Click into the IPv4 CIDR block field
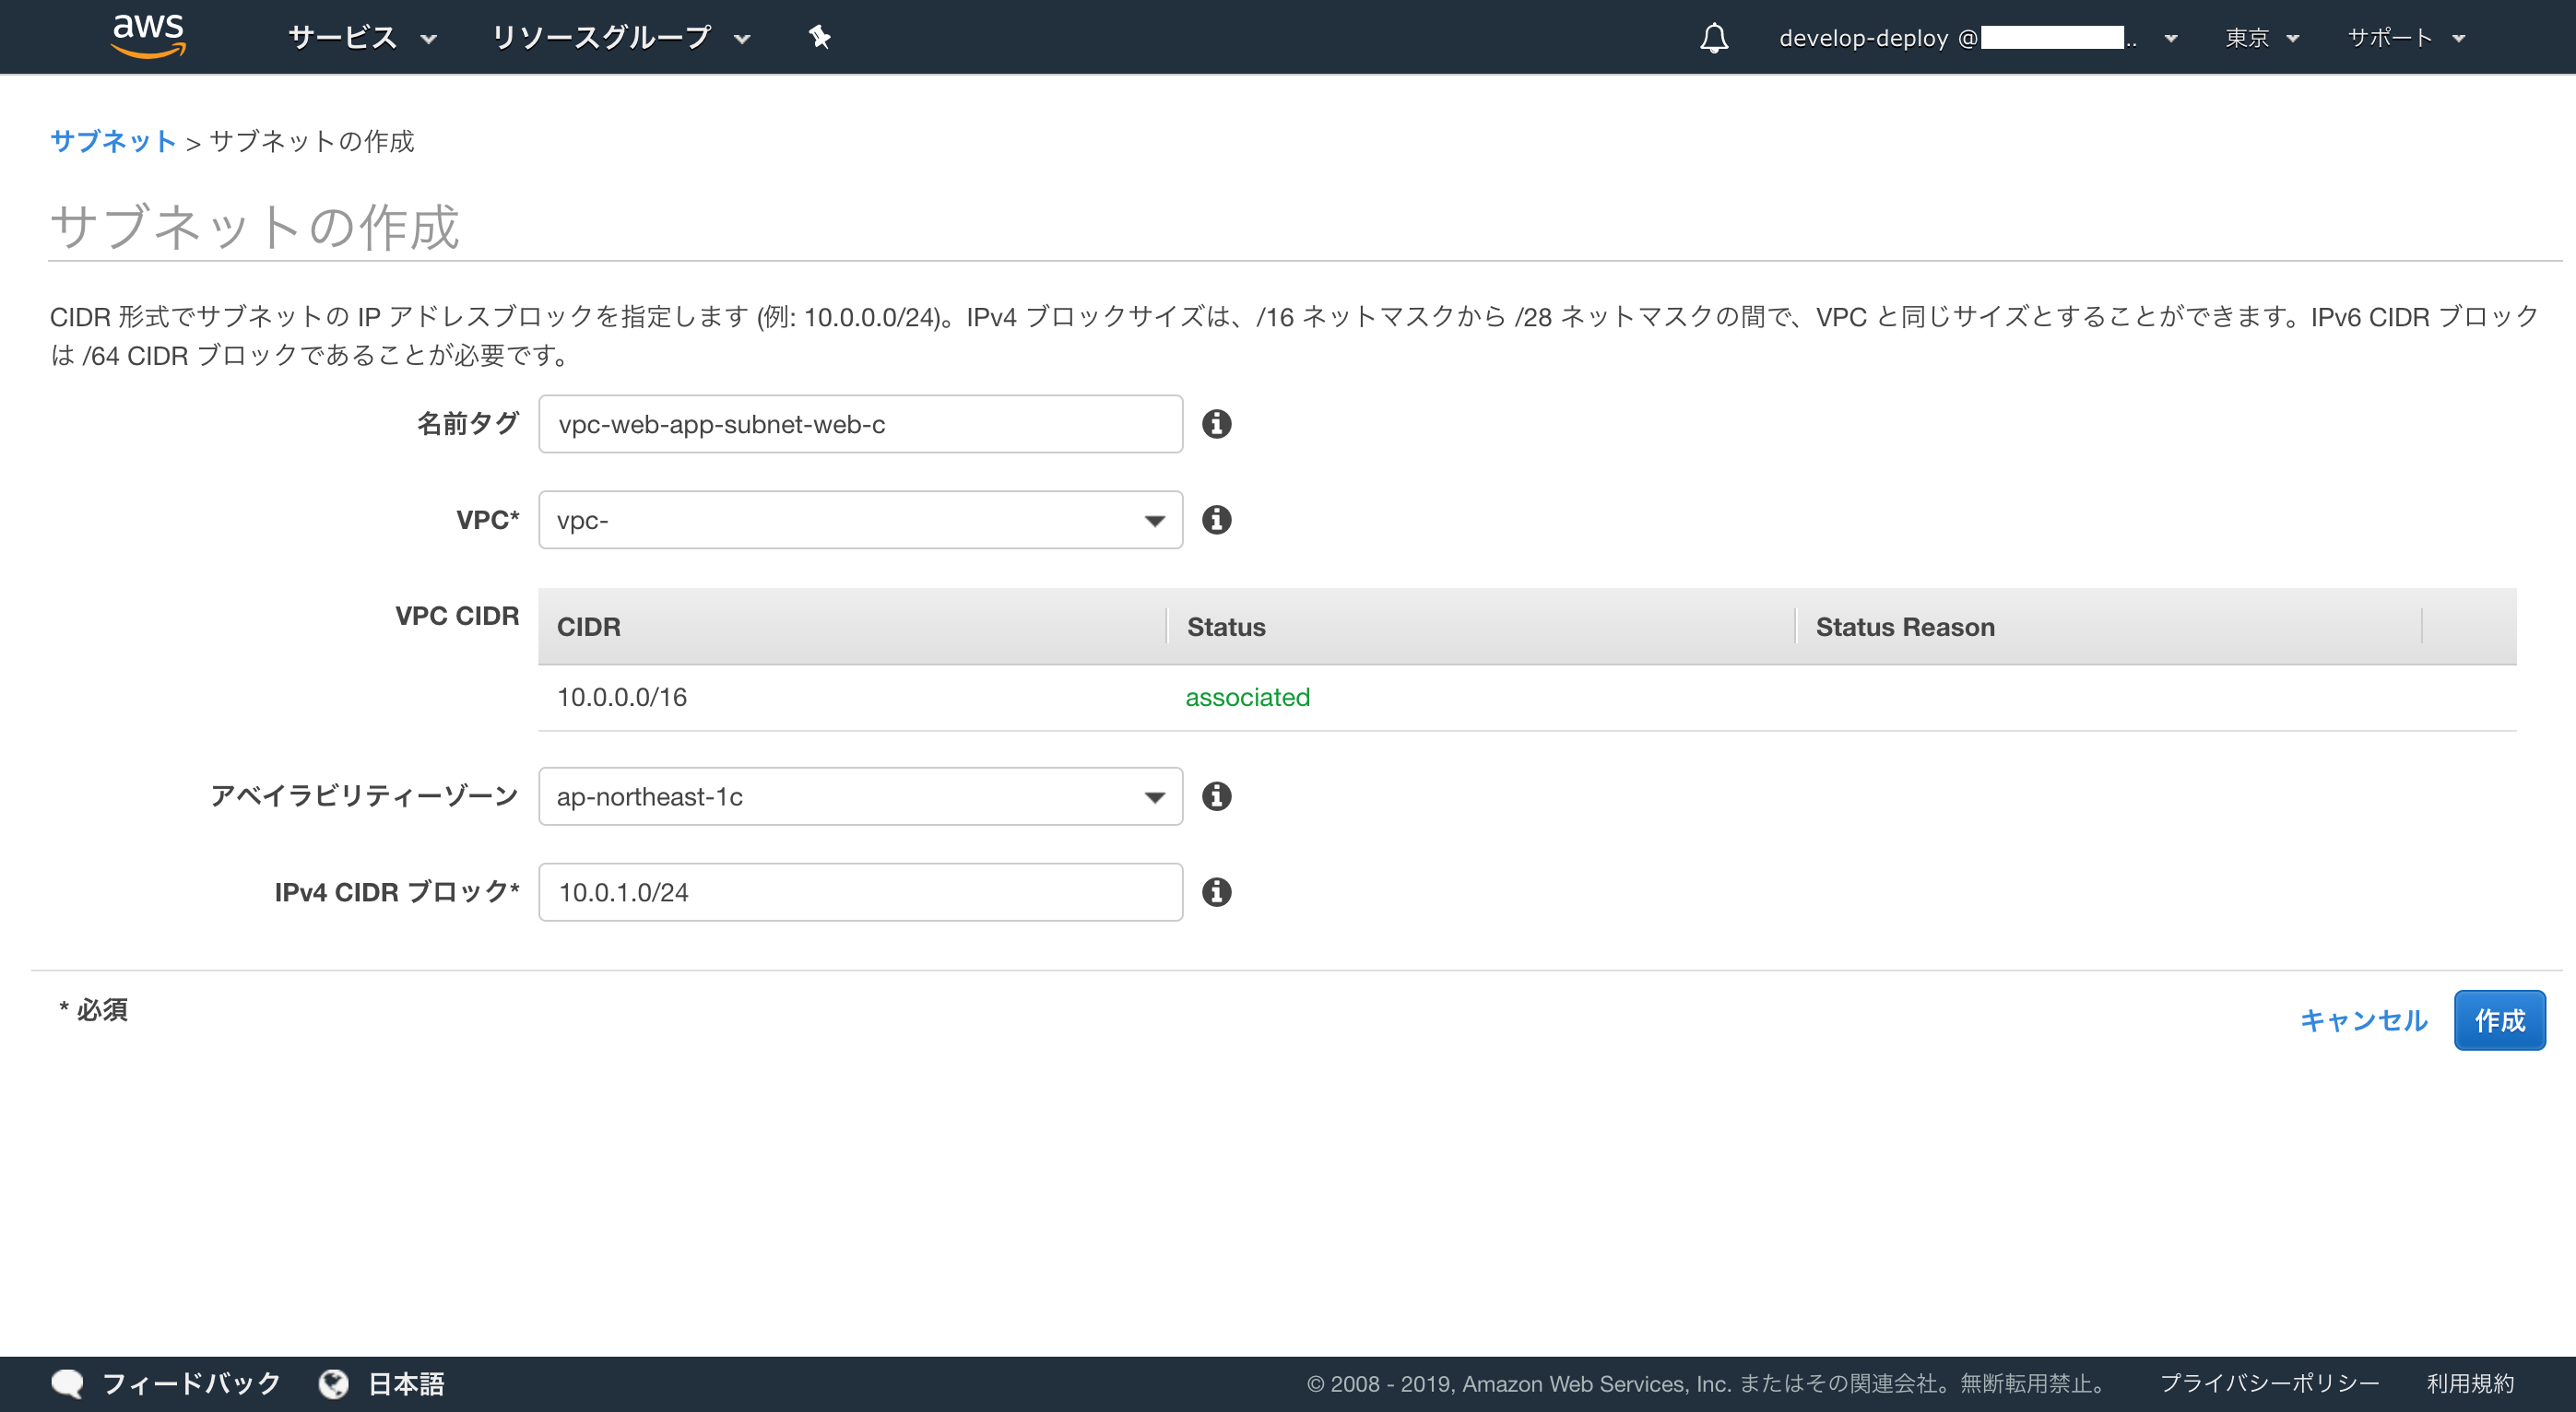The height and width of the screenshot is (1412, 2576). coord(860,892)
